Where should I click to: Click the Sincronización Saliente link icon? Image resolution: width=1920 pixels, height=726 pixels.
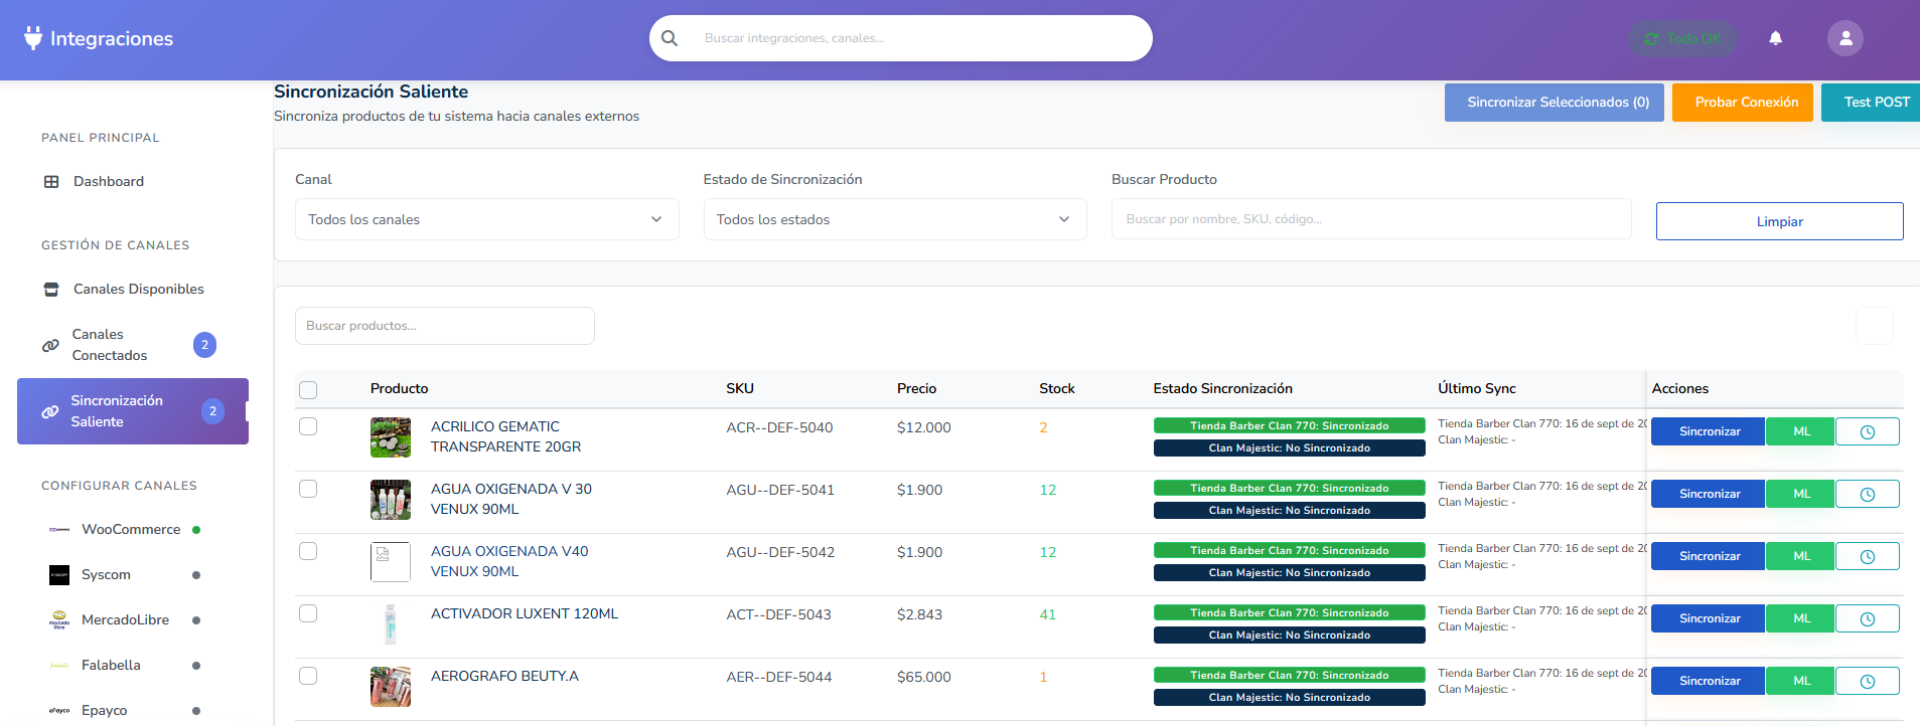point(50,411)
